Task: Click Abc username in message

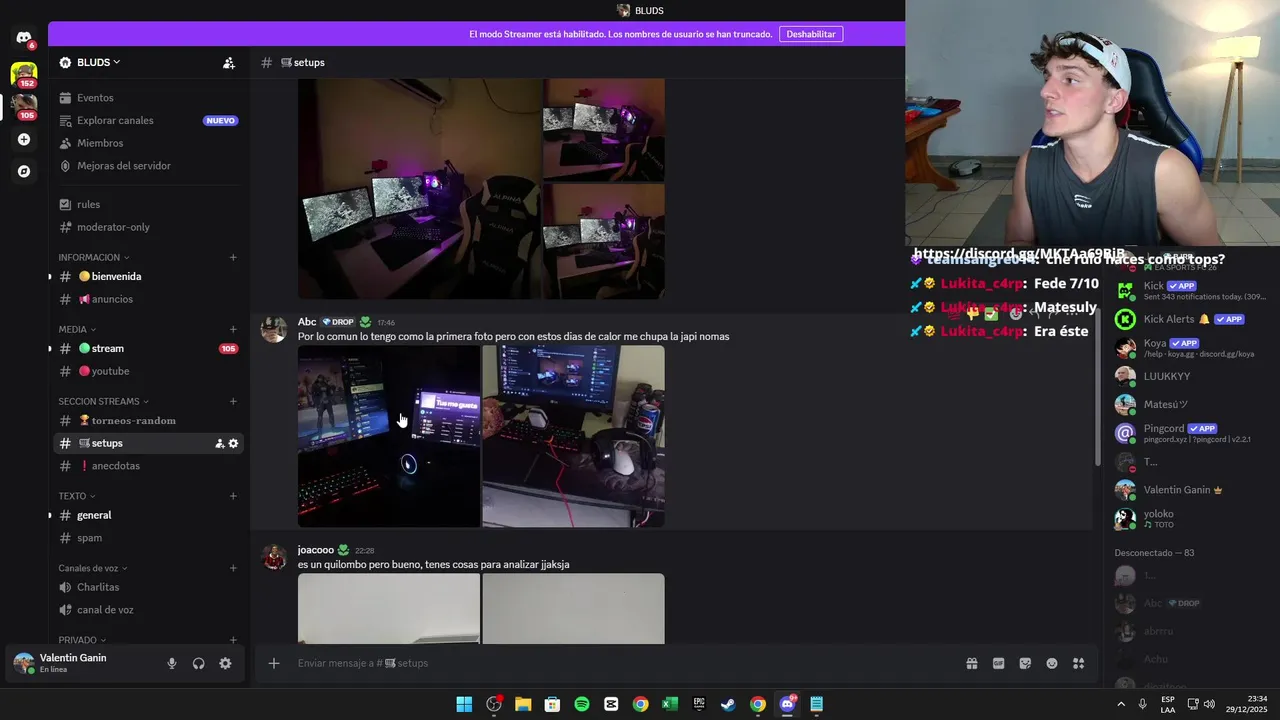Action: click(307, 322)
